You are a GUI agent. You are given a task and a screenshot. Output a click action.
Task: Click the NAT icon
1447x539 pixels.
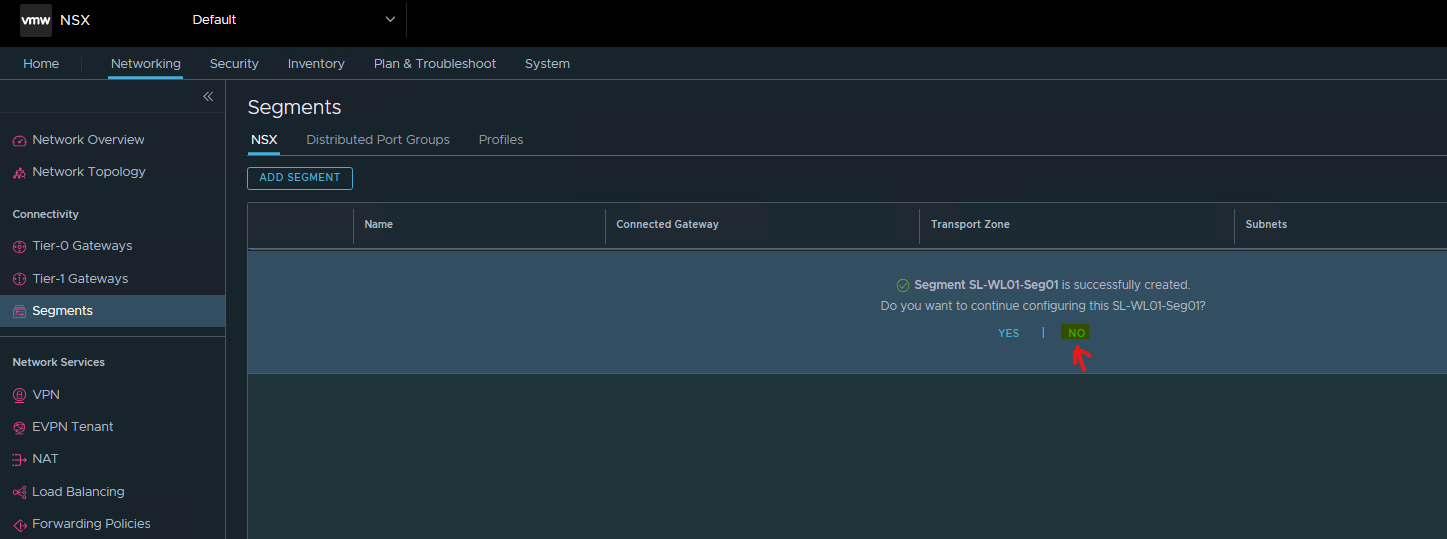pyautogui.click(x=19, y=459)
